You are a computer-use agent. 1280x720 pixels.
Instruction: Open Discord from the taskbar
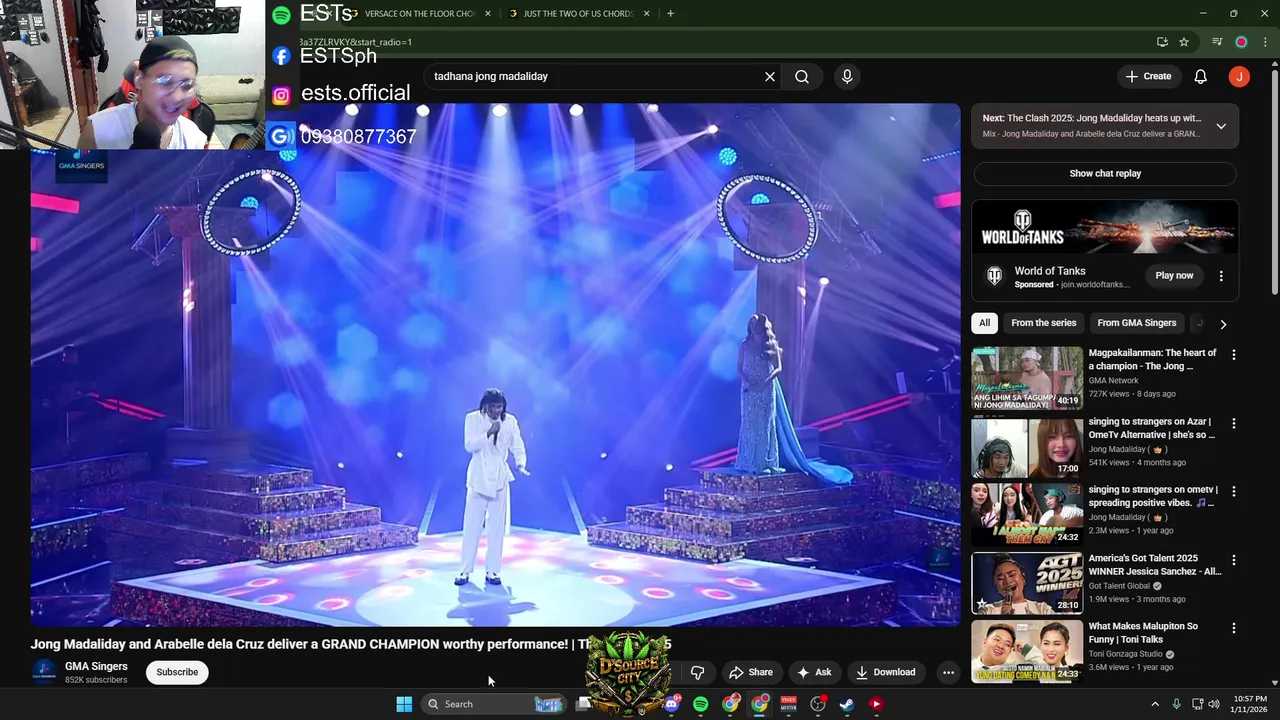671,704
